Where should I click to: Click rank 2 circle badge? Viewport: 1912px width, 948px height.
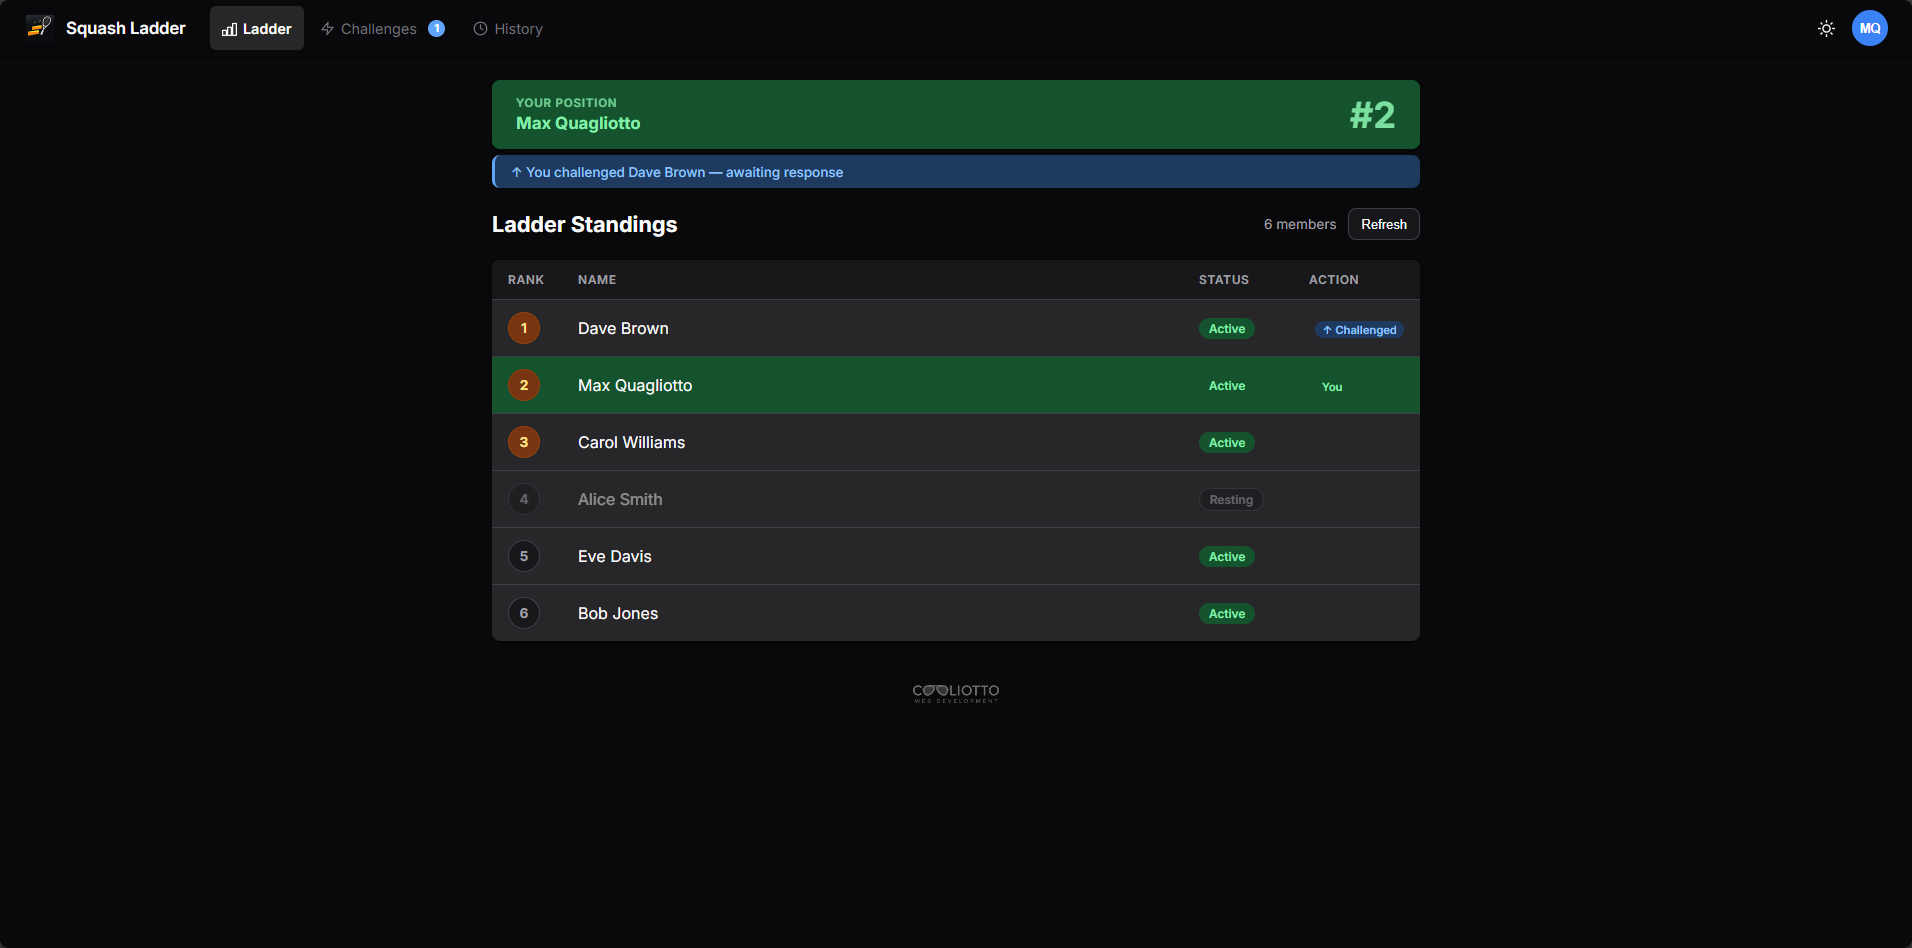coord(524,385)
